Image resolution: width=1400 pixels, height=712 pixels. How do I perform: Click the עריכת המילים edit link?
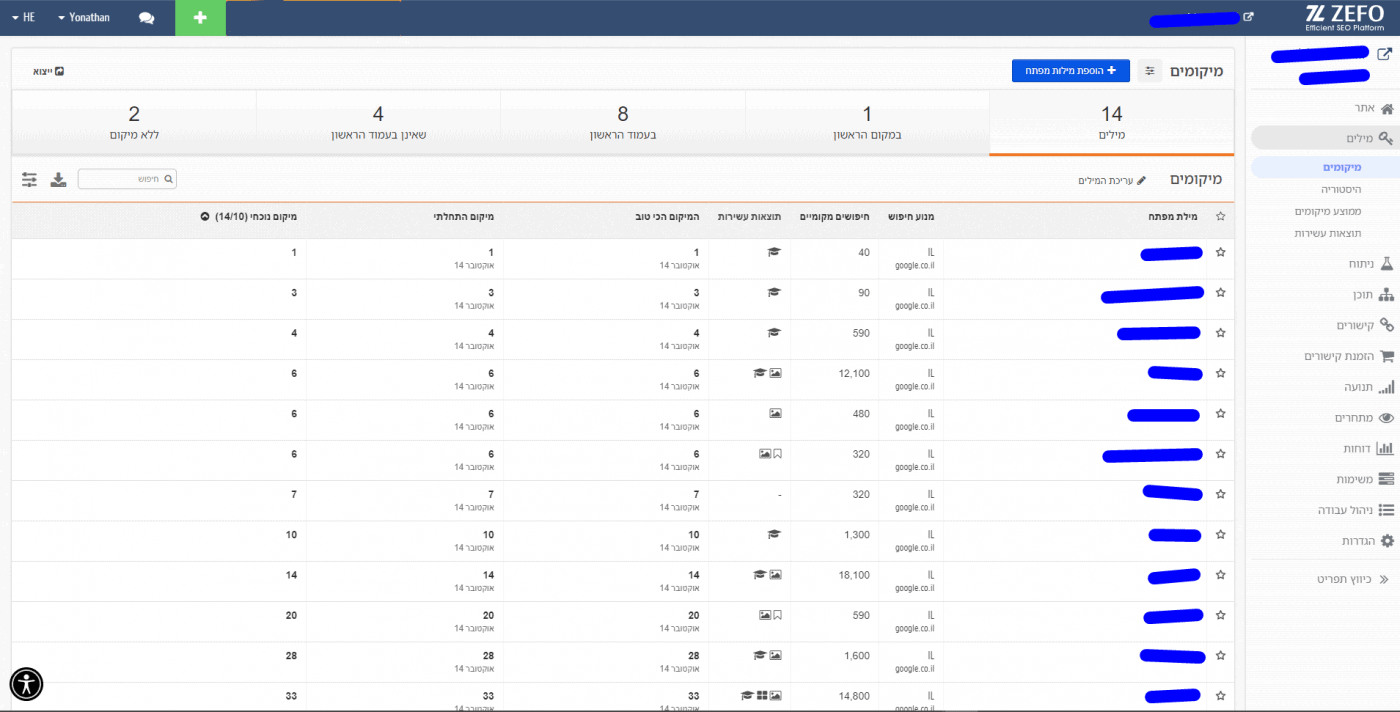(x=1112, y=180)
